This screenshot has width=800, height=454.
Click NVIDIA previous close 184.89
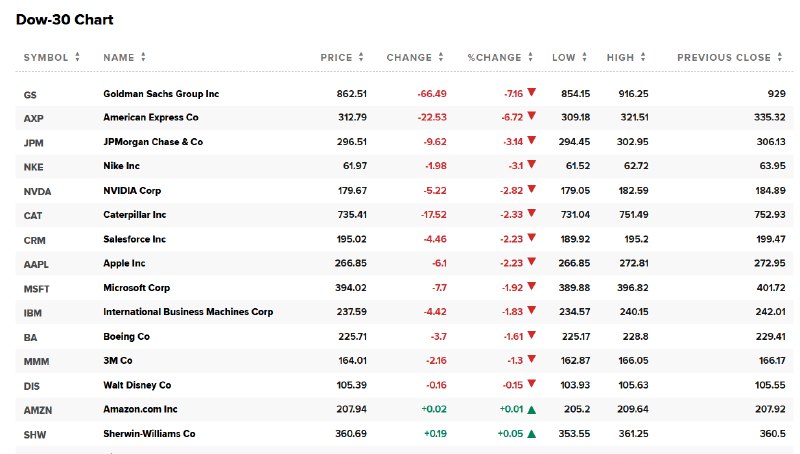tap(770, 191)
